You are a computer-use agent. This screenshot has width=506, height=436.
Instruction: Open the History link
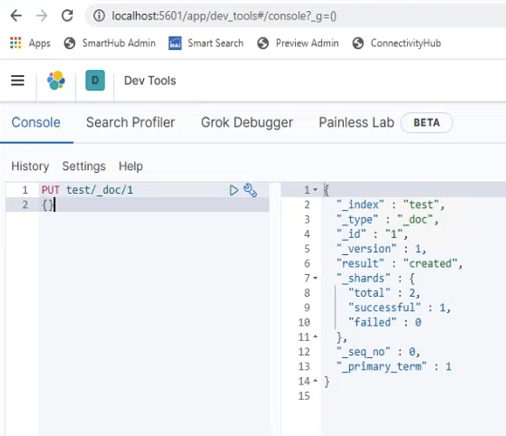(x=30, y=166)
